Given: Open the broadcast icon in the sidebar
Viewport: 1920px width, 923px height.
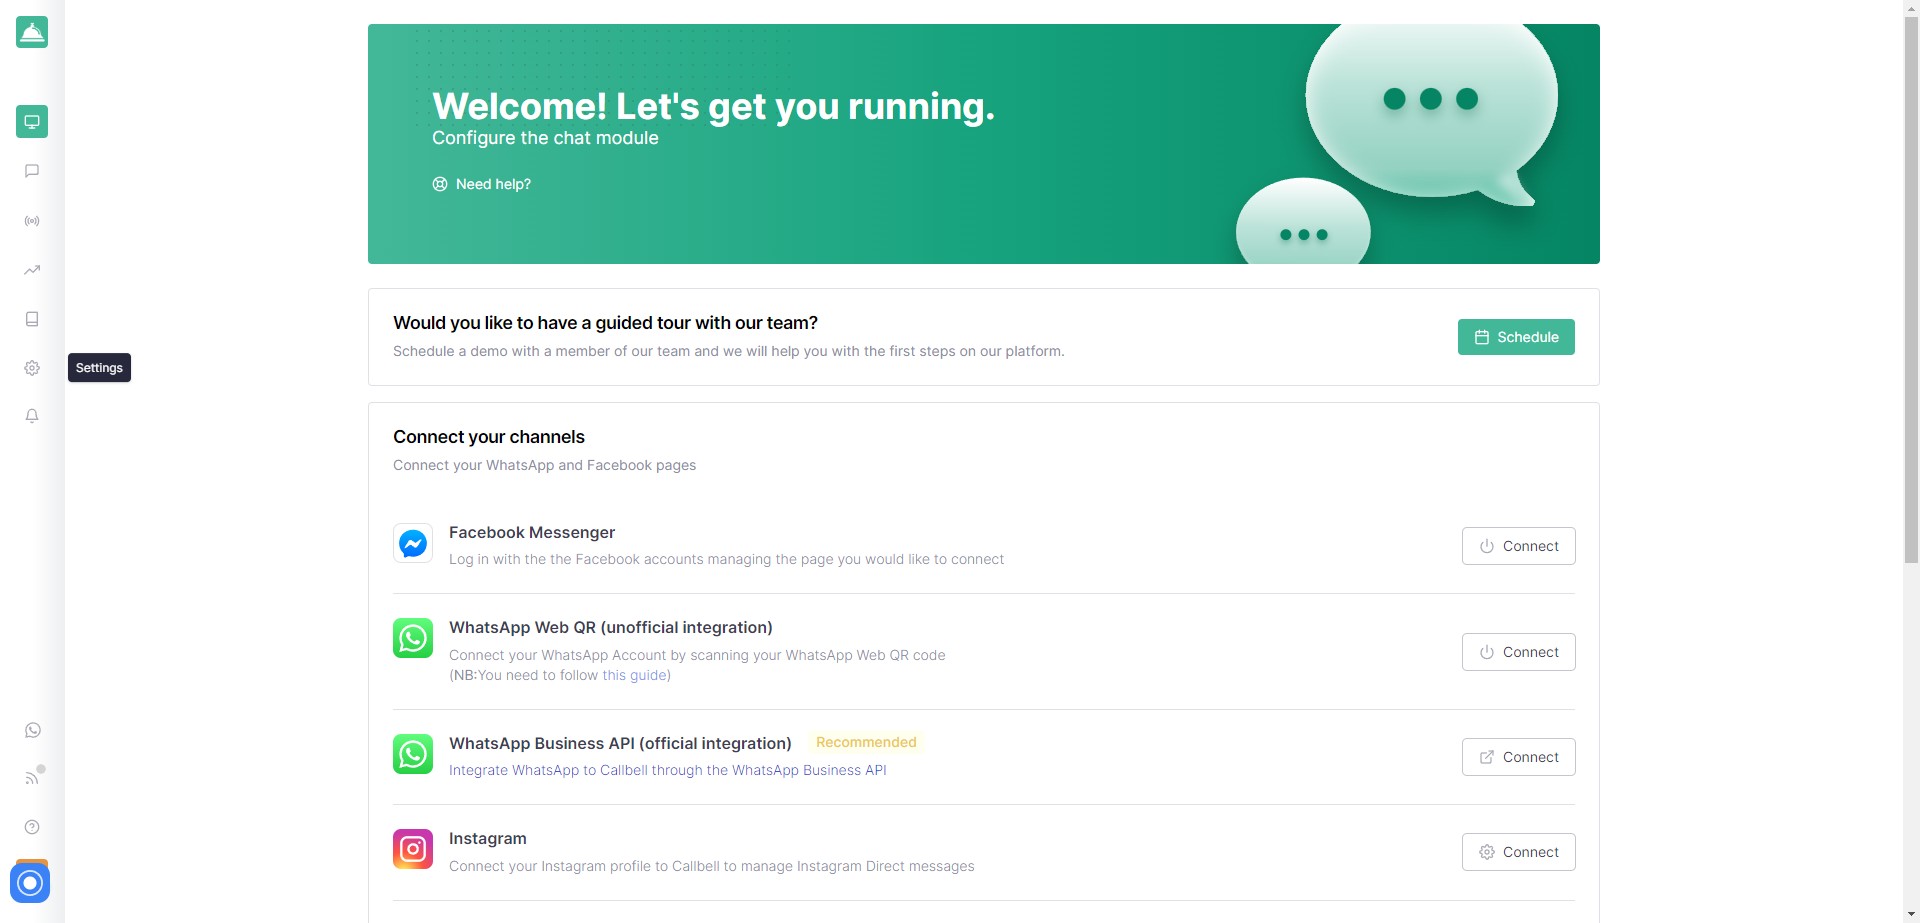Looking at the screenshot, I should 32,221.
